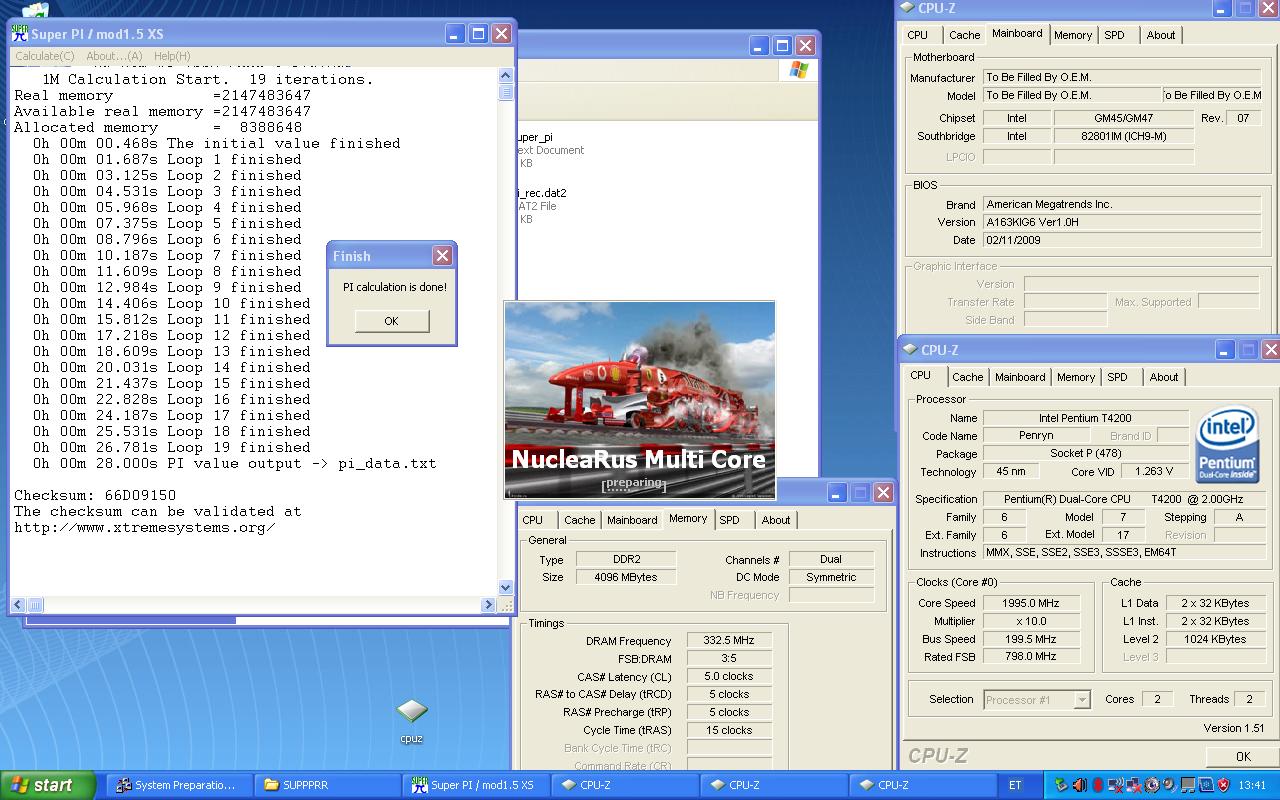The image size is (1280, 800).
Task: Click the DRAM Frequency 332.5 MHz field
Action: [729, 640]
